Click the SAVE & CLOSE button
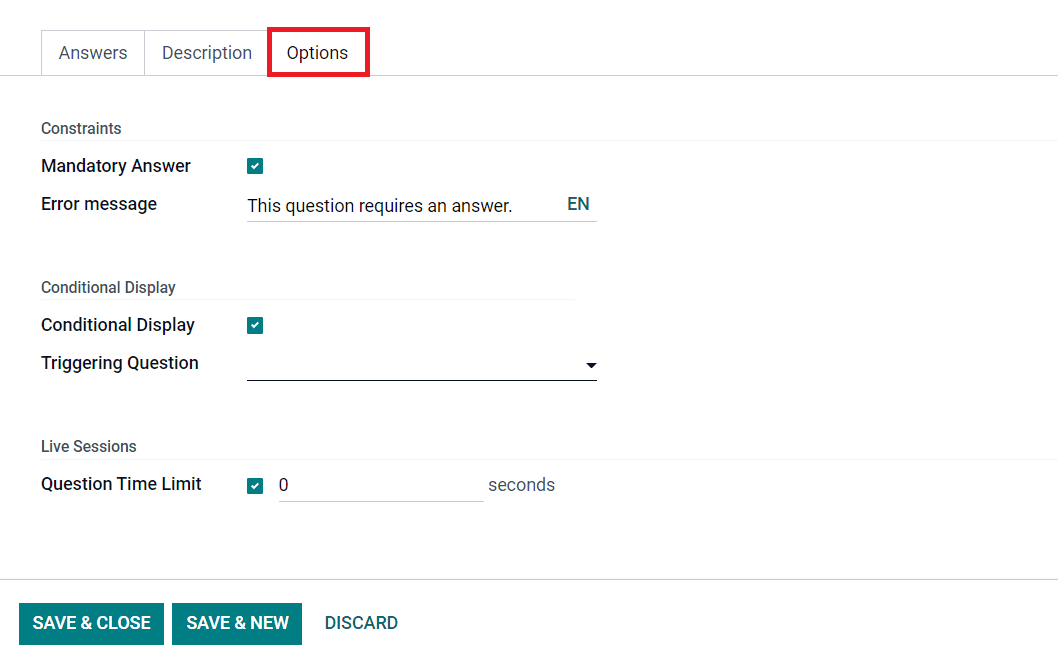The width and height of the screenshot is (1058, 656). coord(91,623)
